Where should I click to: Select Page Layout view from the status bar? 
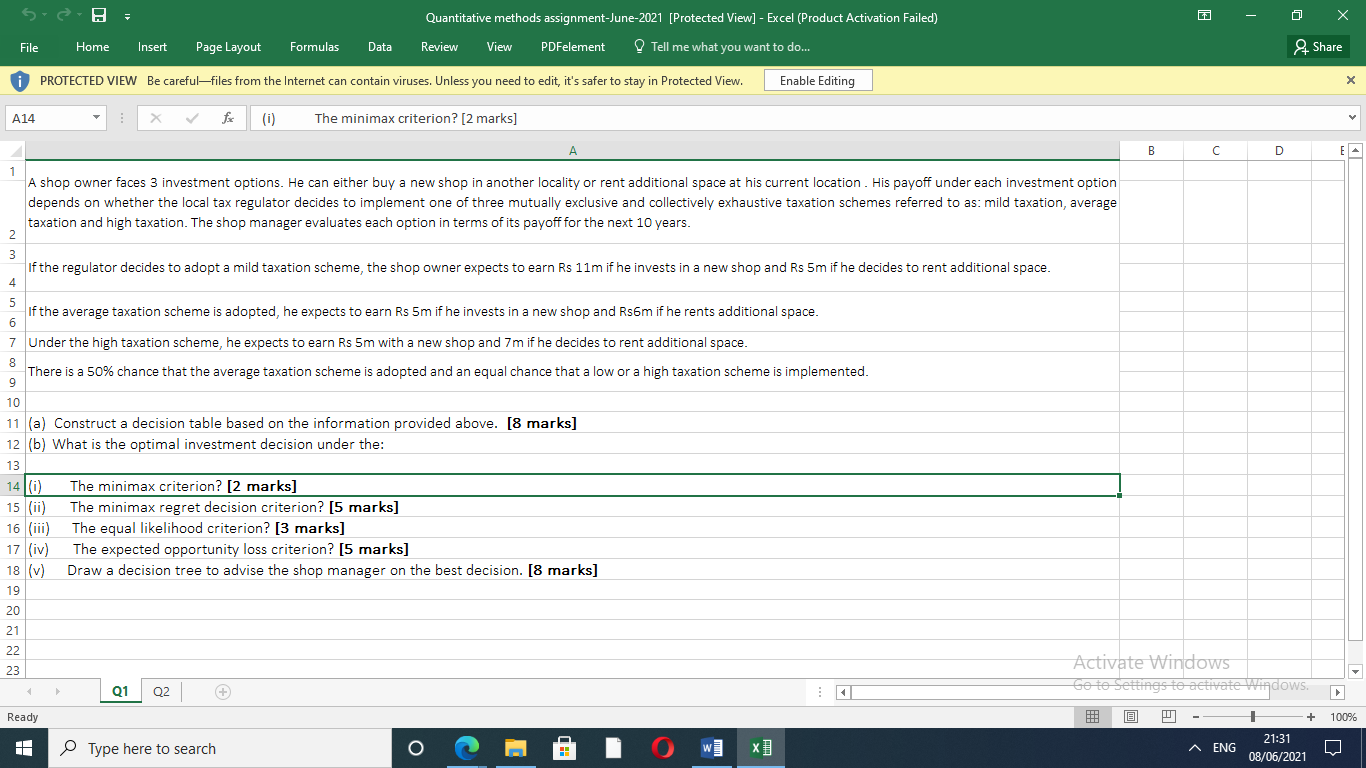(x=1131, y=716)
